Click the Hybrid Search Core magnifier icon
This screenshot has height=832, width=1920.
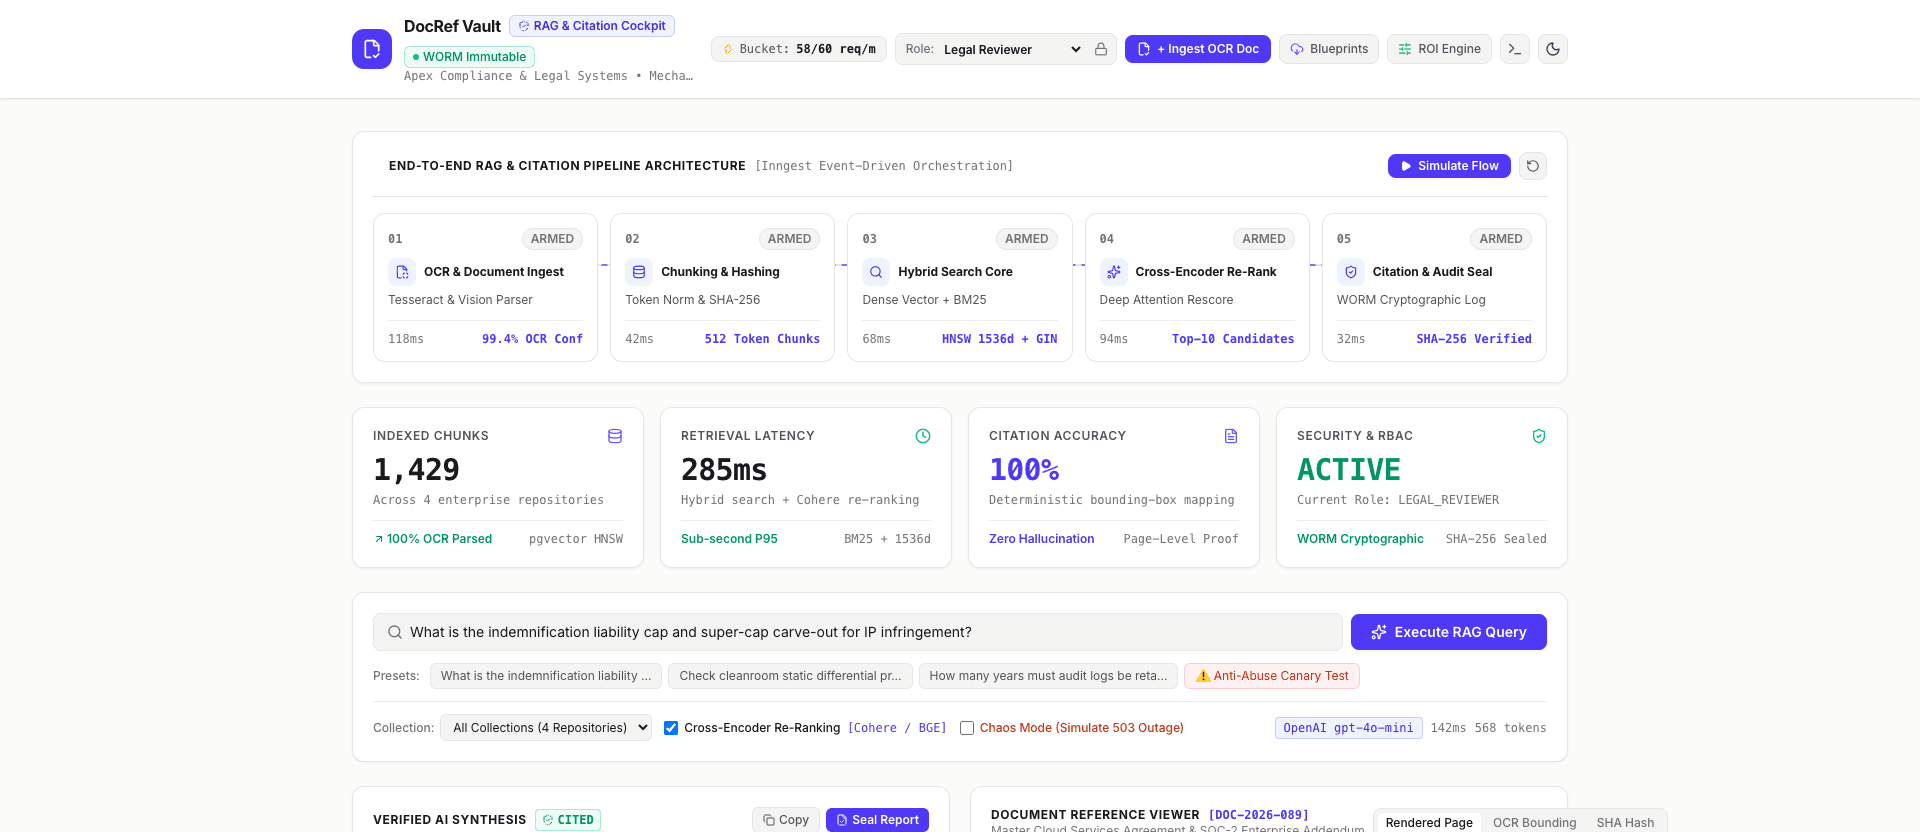coord(876,272)
